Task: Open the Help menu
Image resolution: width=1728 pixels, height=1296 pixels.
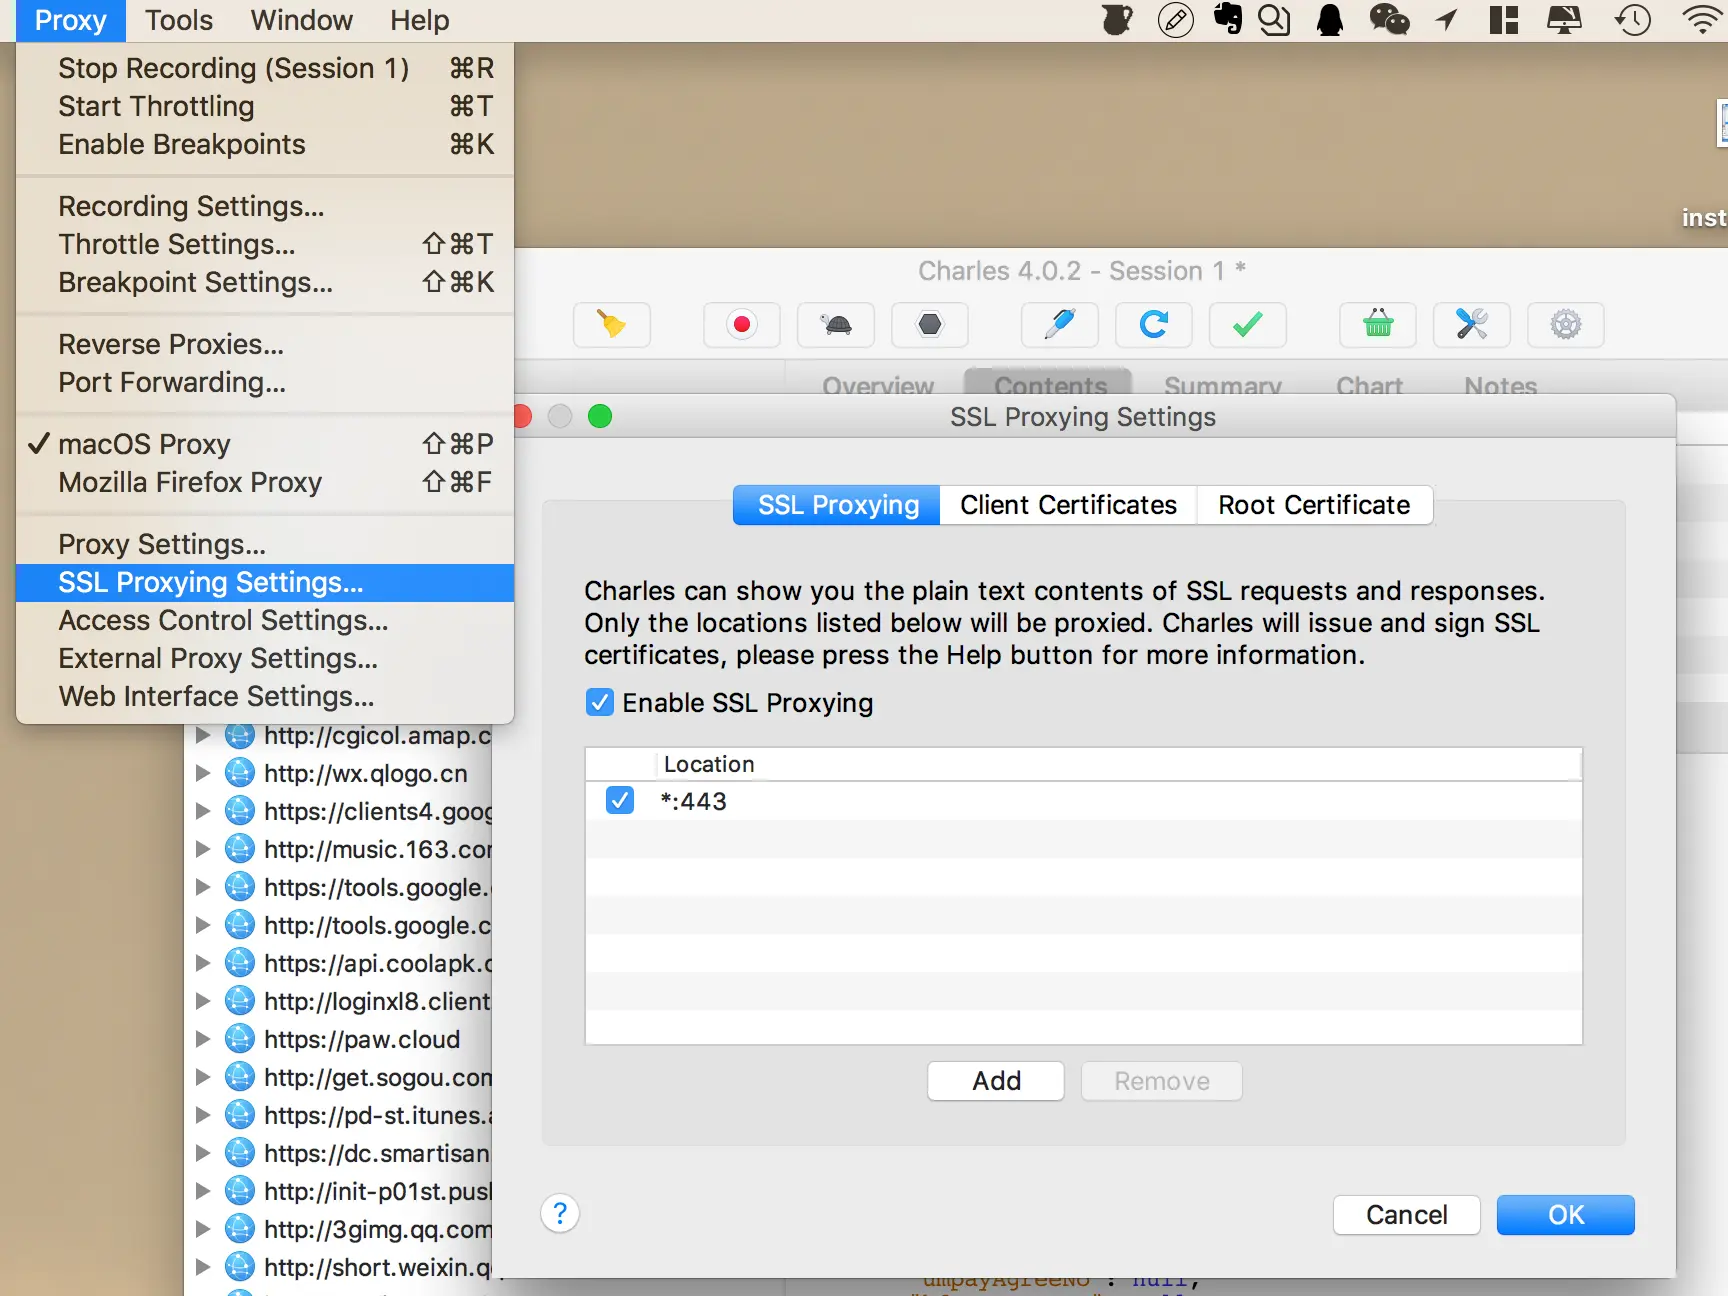Action: [419, 20]
